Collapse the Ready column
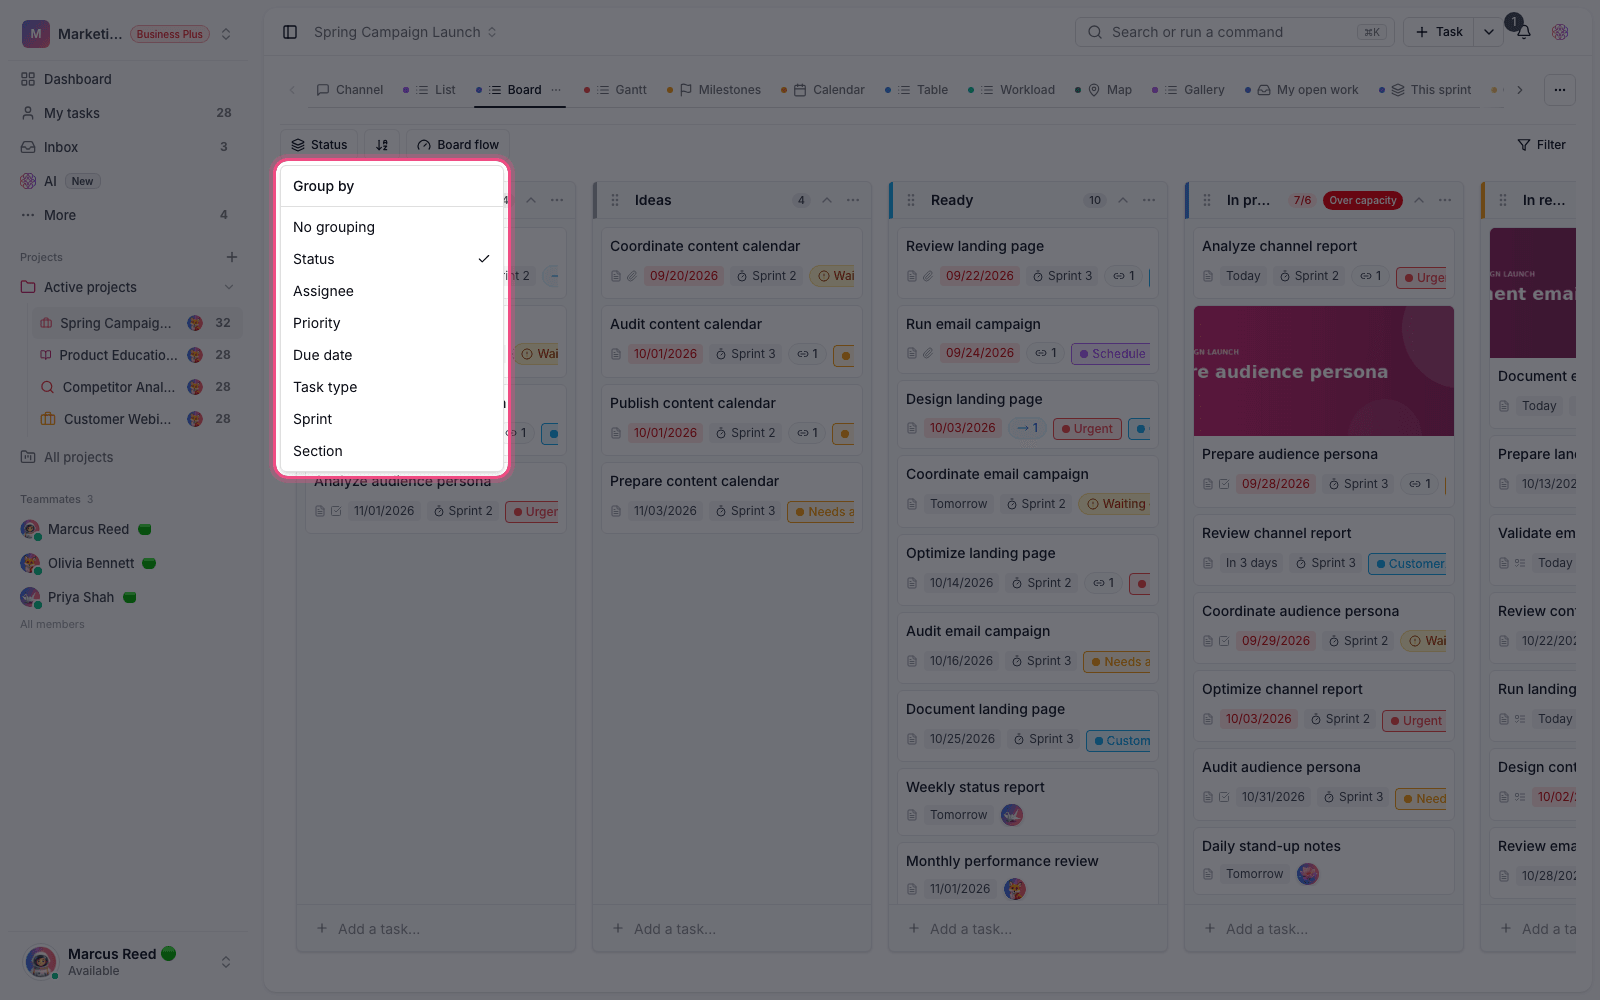 click(x=1123, y=200)
